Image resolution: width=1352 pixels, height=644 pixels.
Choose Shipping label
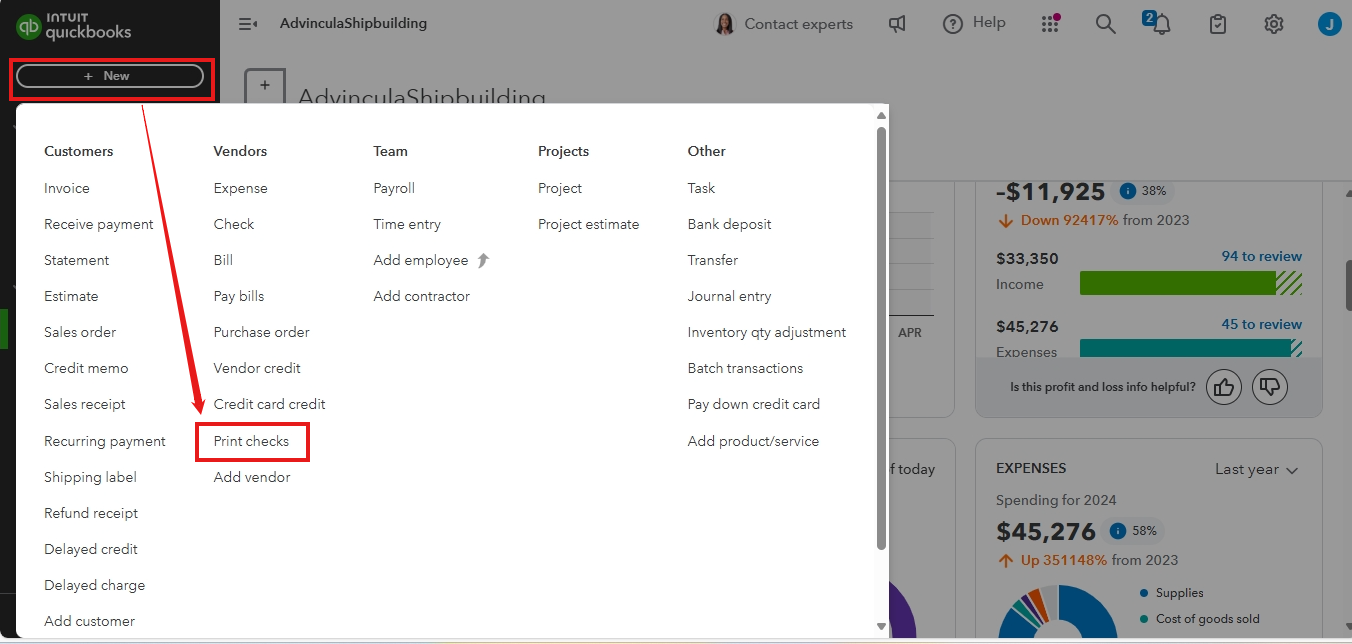pyautogui.click(x=90, y=477)
